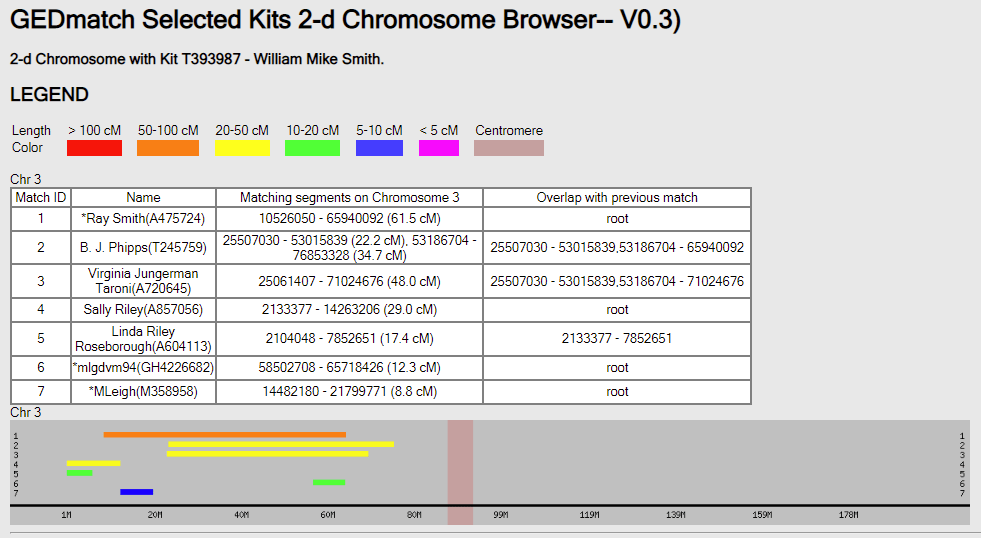Click the orange segment bar for match 1
This screenshot has width=981, height=538.
224,435
